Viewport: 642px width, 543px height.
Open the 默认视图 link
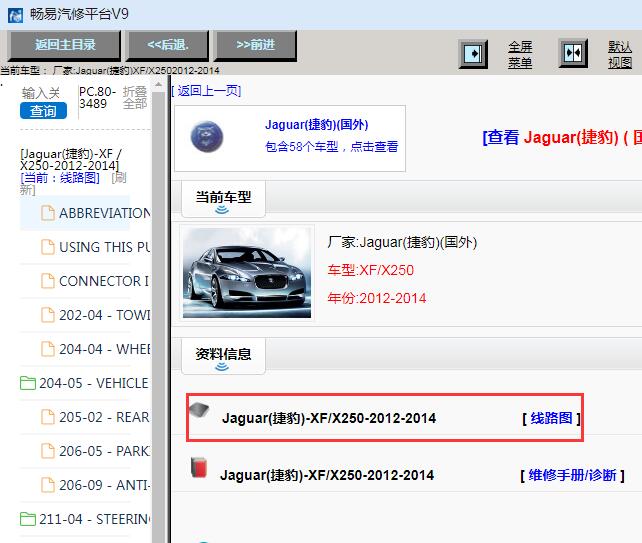(620, 54)
